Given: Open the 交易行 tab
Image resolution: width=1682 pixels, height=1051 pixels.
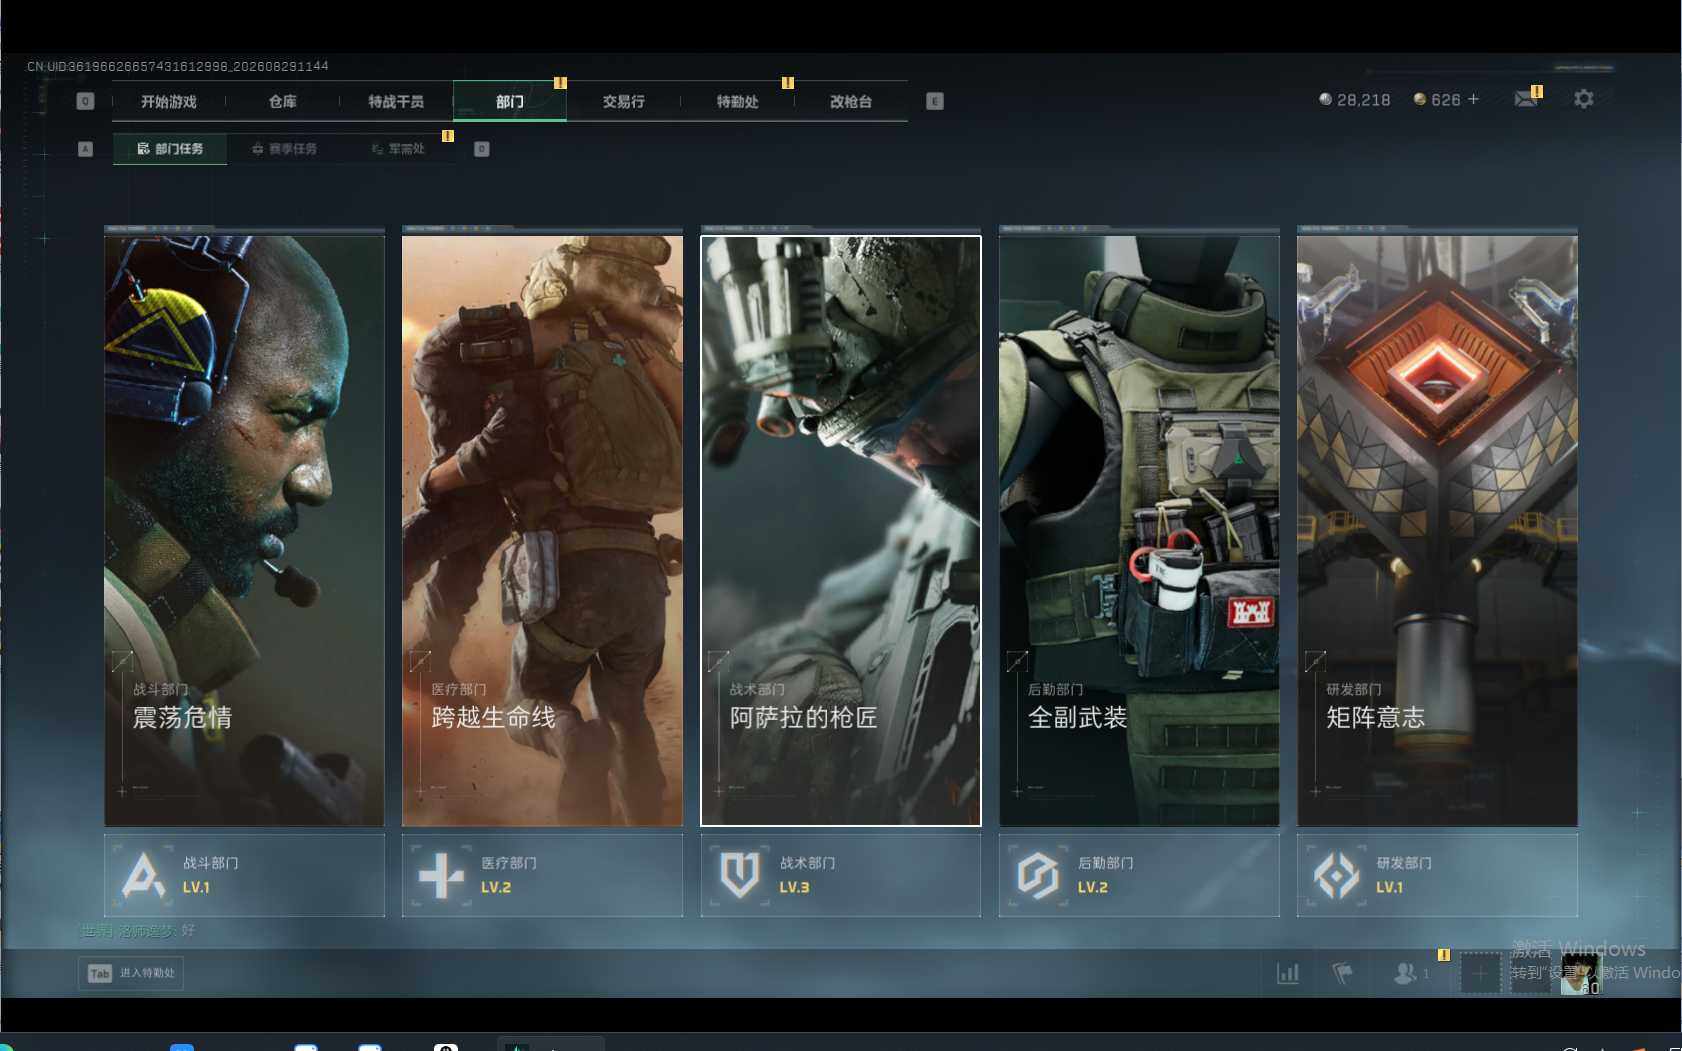Looking at the screenshot, I should pos(623,101).
